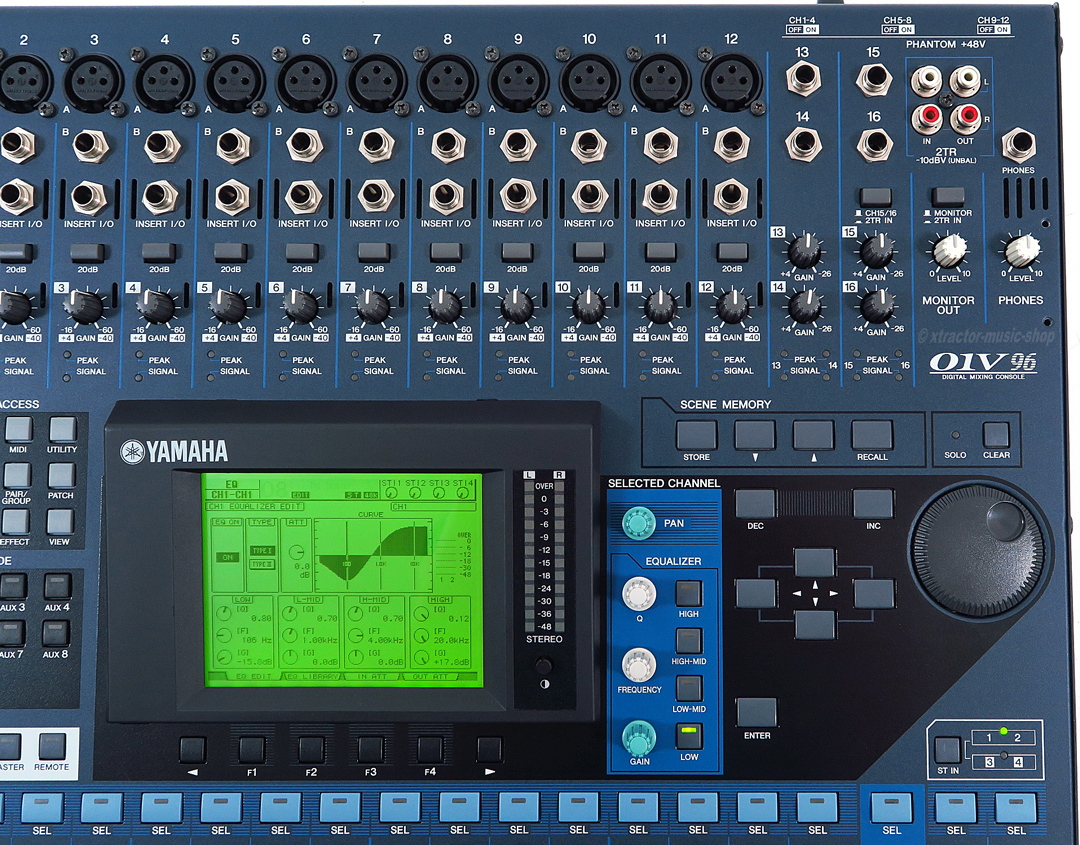
Task: Switch to the EQ LIBRARY tab on LCD
Action: pyautogui.click(x=312, y=677)
